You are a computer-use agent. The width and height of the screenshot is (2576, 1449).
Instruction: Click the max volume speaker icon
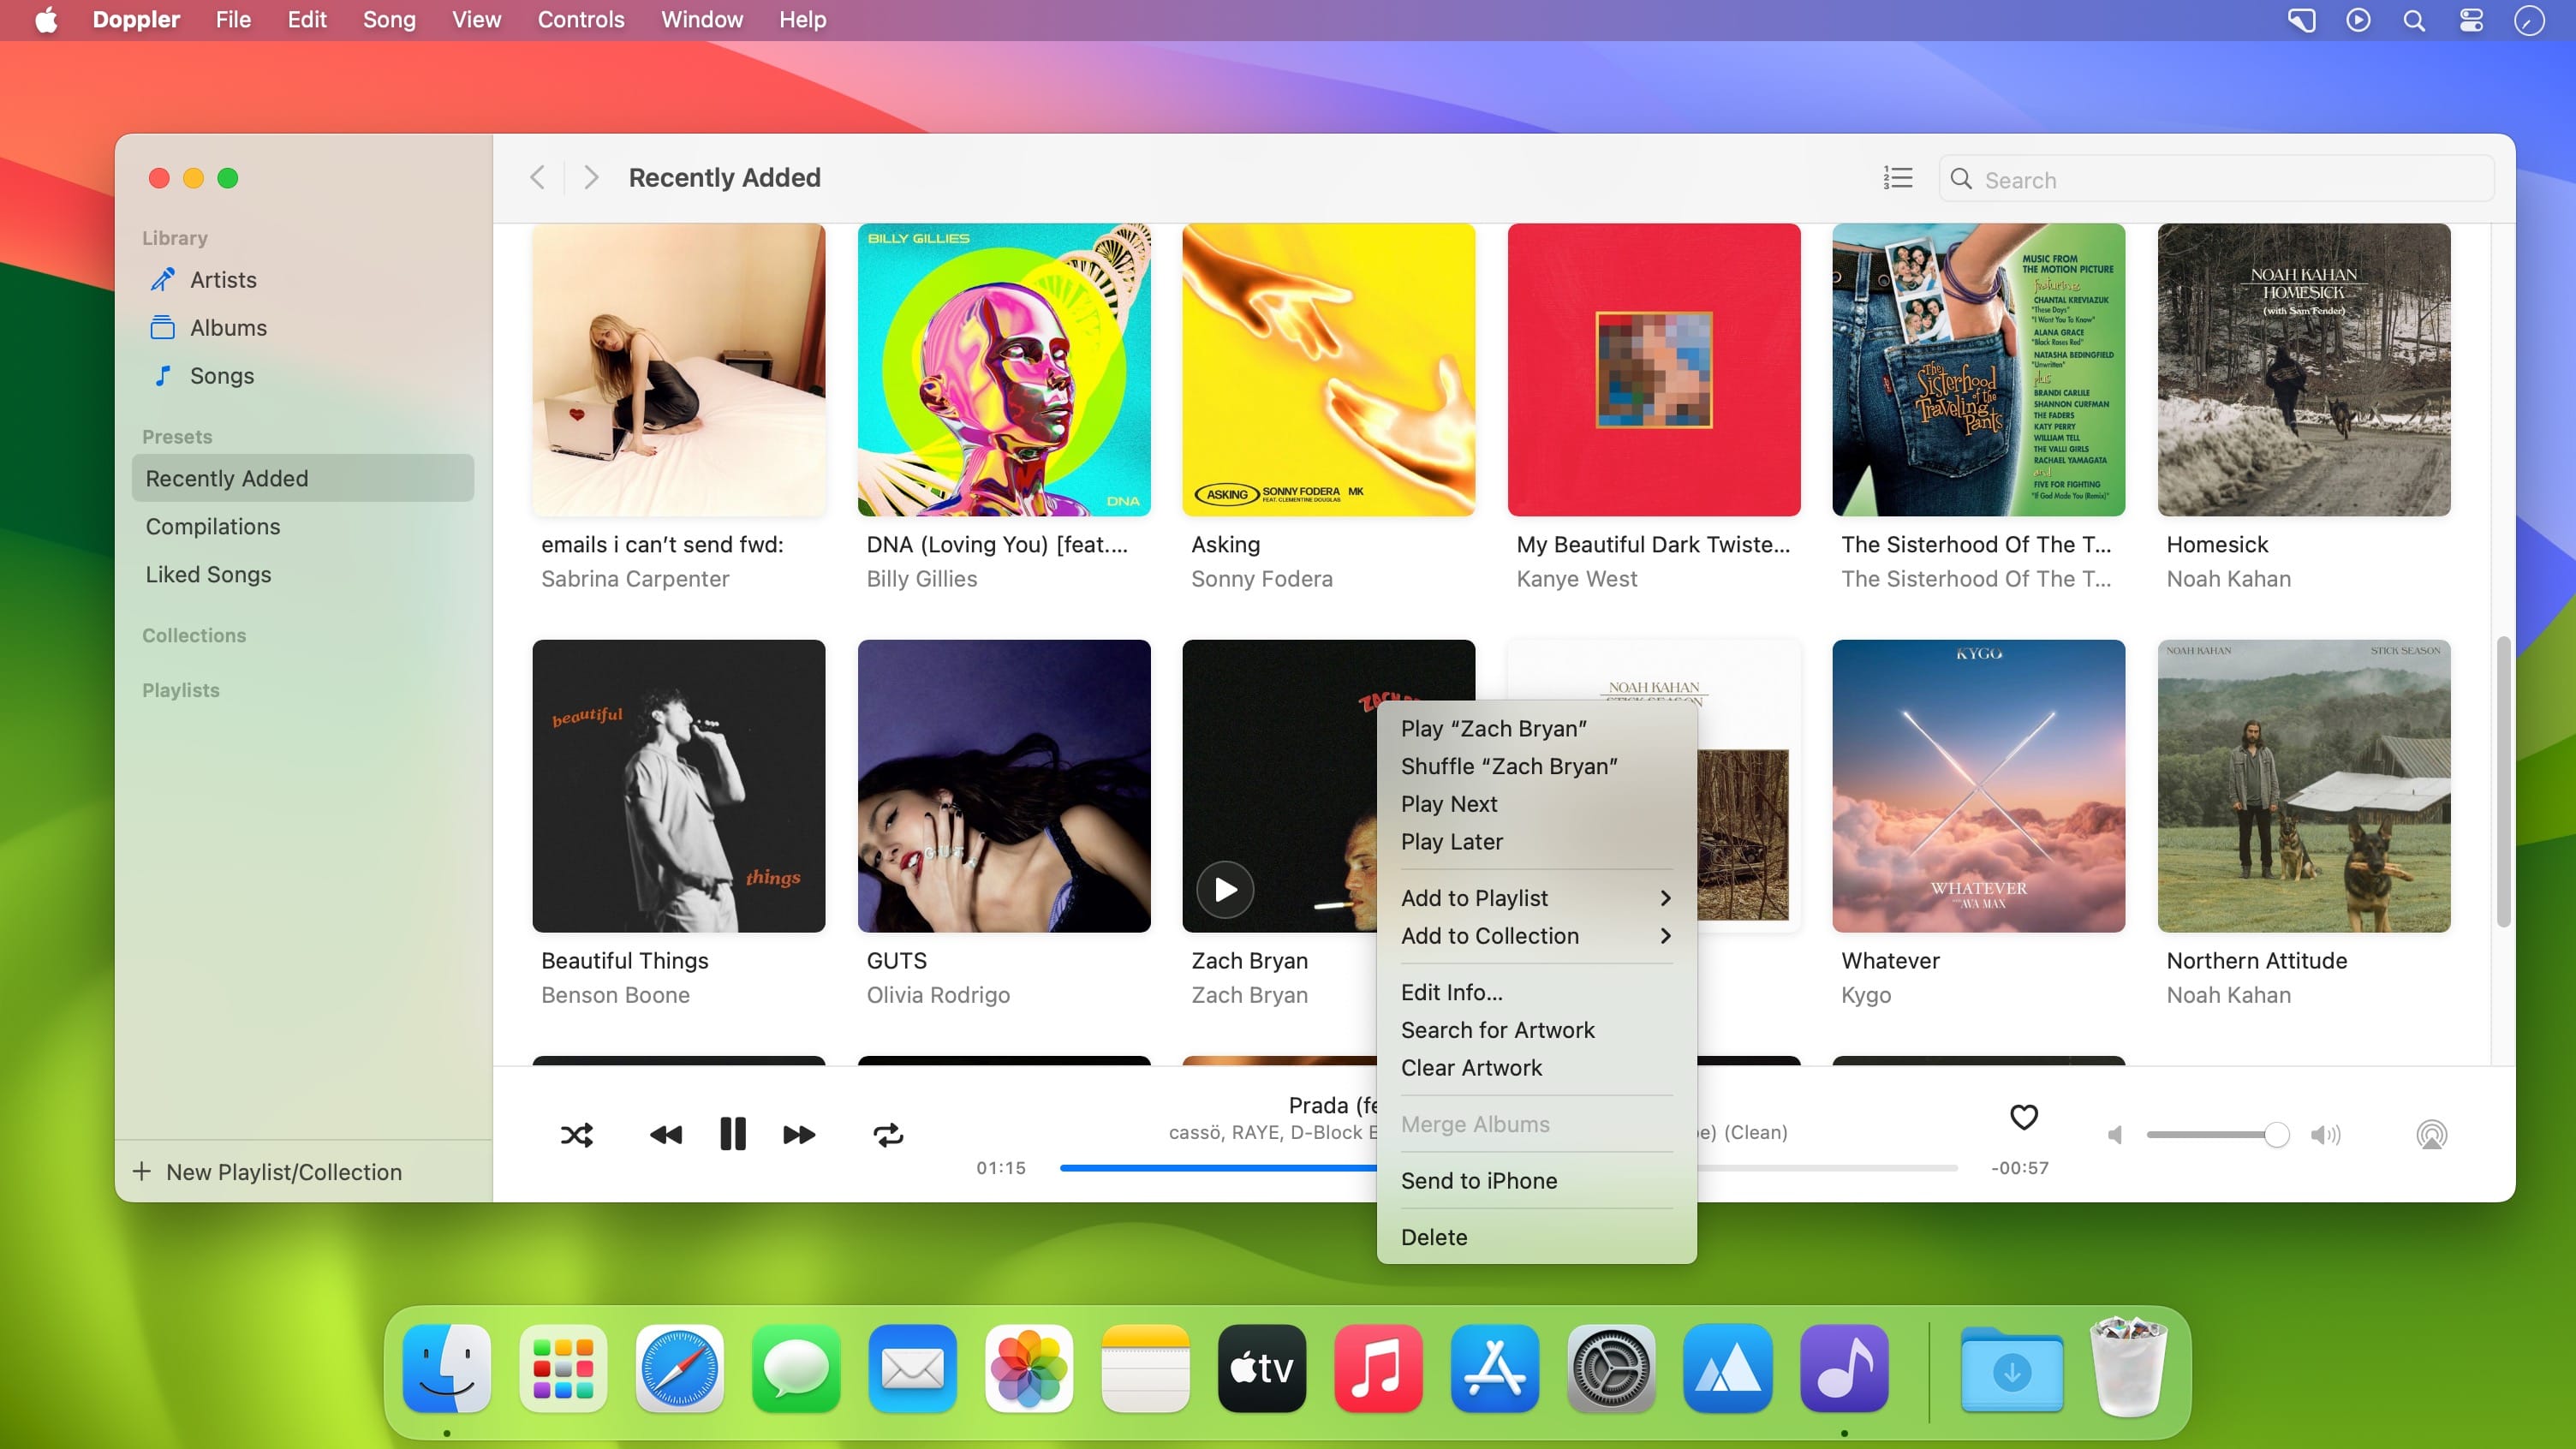(x=2325, y=1134)
